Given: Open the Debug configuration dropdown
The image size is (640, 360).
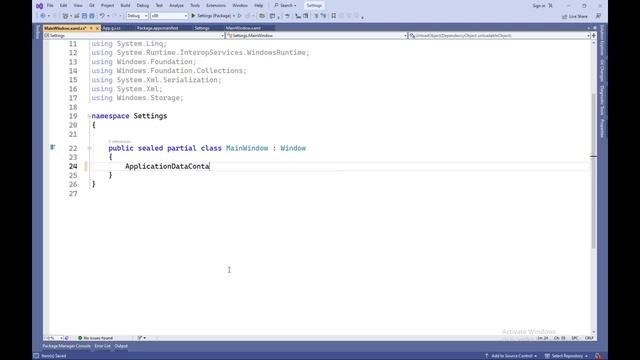Looking at the screenshot, I should coord(137,16).
